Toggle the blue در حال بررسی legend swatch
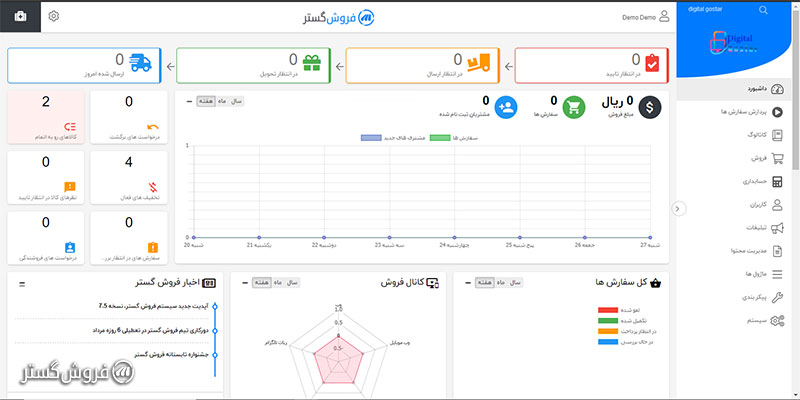 pos(608,342)
